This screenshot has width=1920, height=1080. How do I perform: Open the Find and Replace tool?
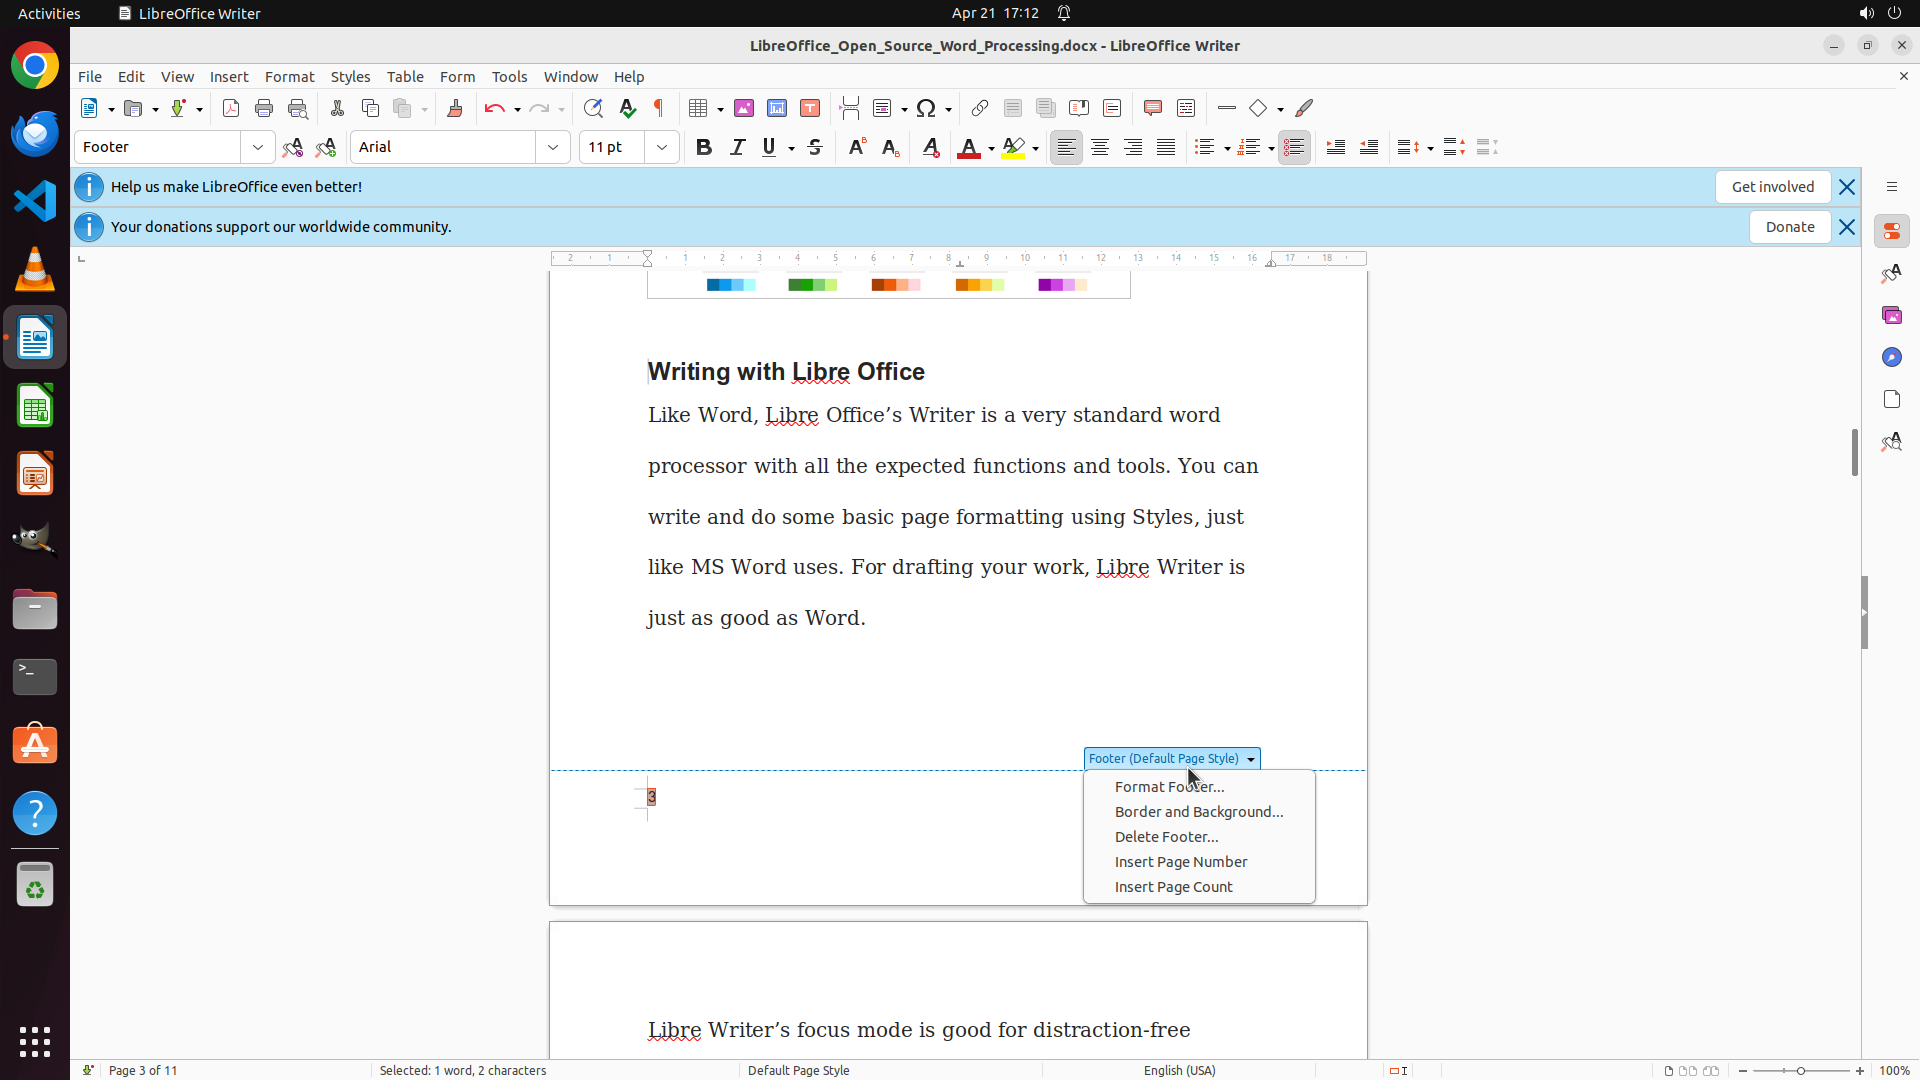coord(593,108)
